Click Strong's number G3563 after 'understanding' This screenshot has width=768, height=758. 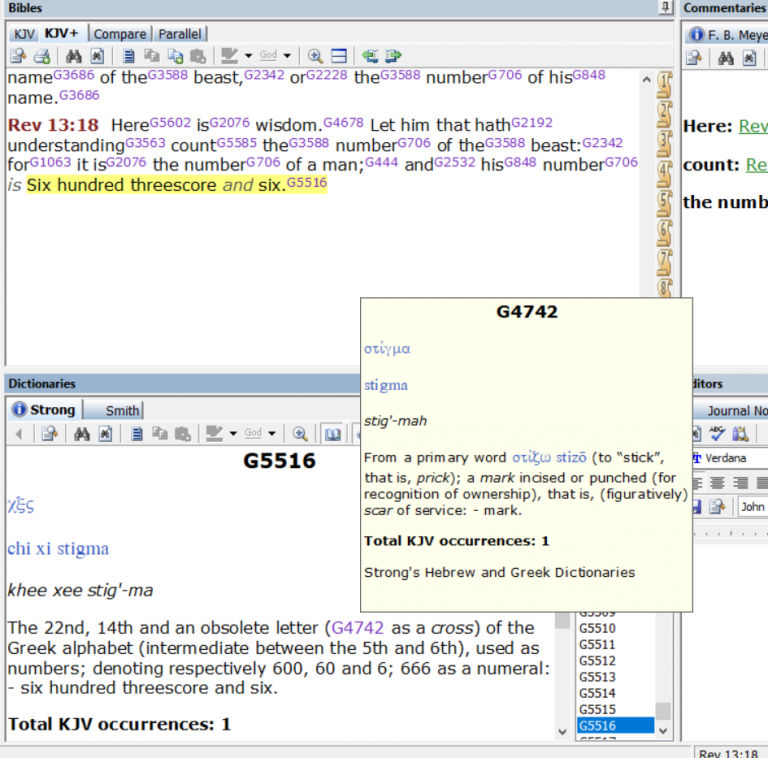point(145,142)
